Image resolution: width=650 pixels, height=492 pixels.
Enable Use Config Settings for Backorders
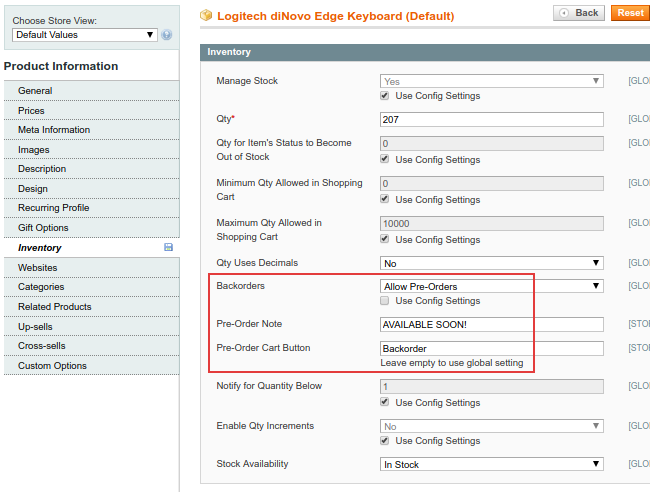point(385,301)
